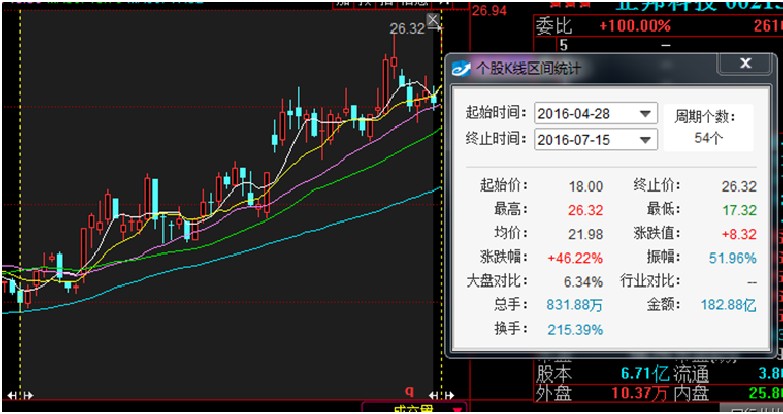
Task: Open the start date (起始时间) dropdown
Action: tap(645, 113)
